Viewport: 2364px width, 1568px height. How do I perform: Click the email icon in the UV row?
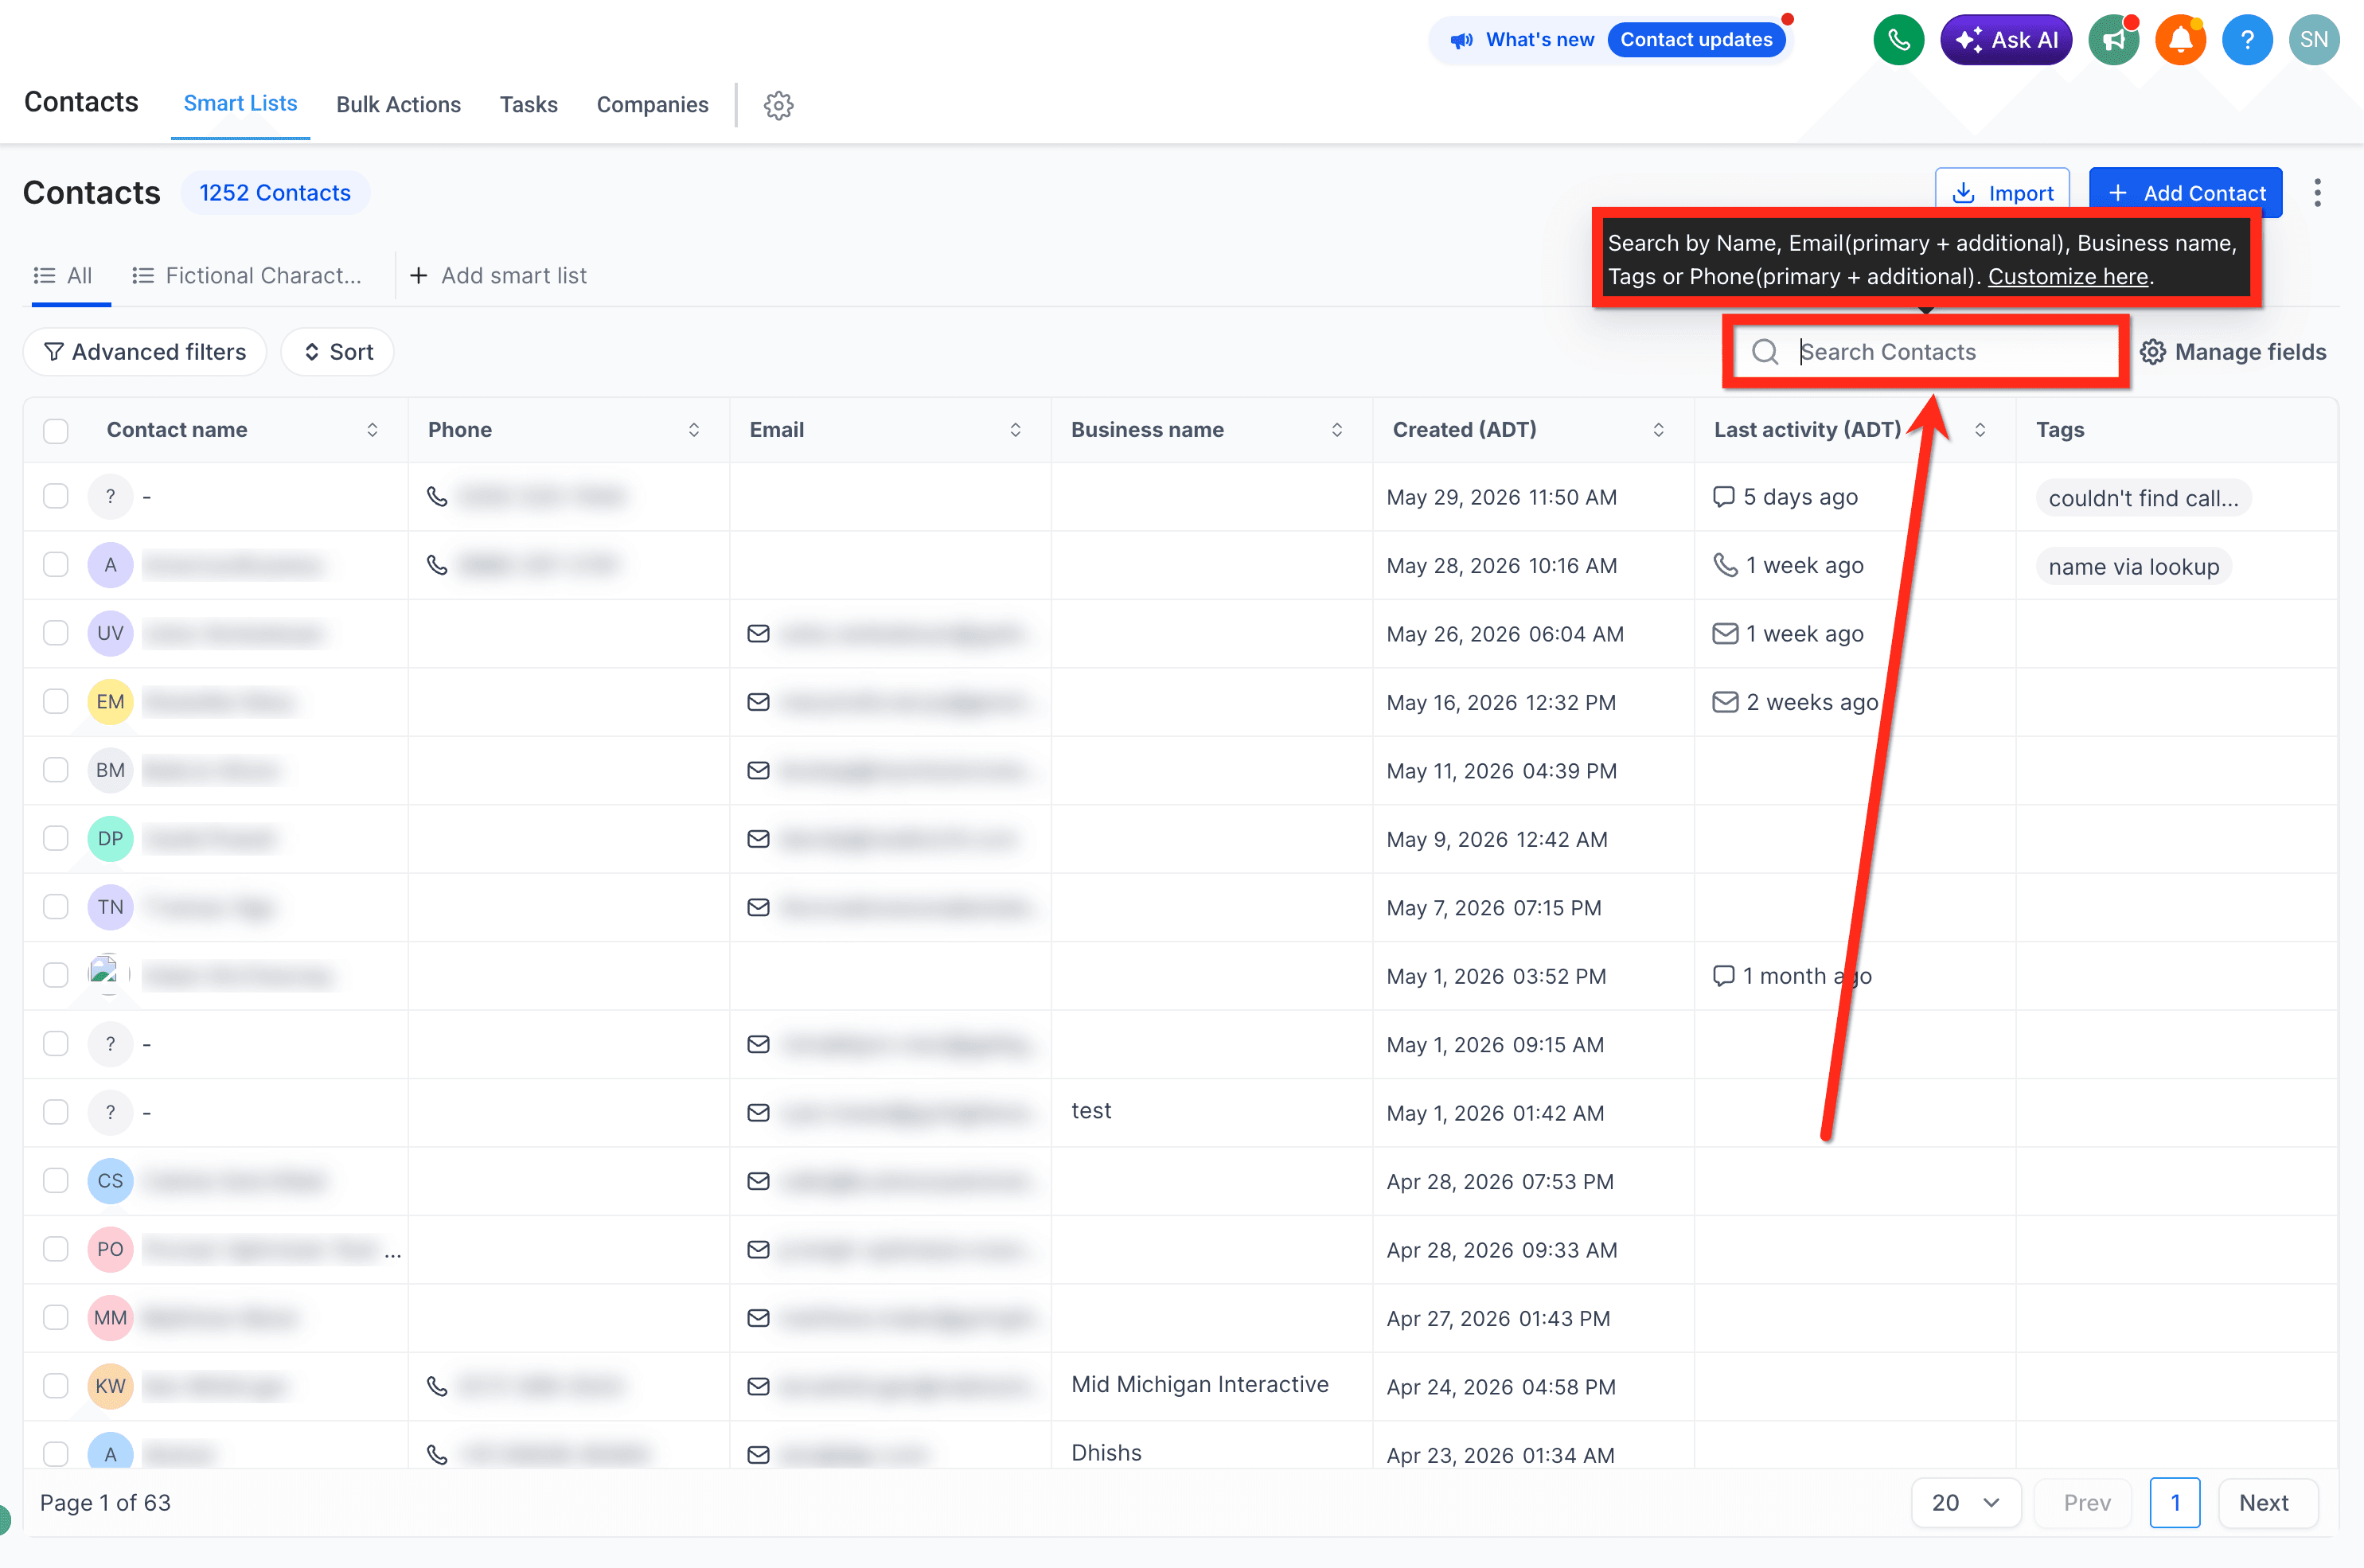(759, 633)
